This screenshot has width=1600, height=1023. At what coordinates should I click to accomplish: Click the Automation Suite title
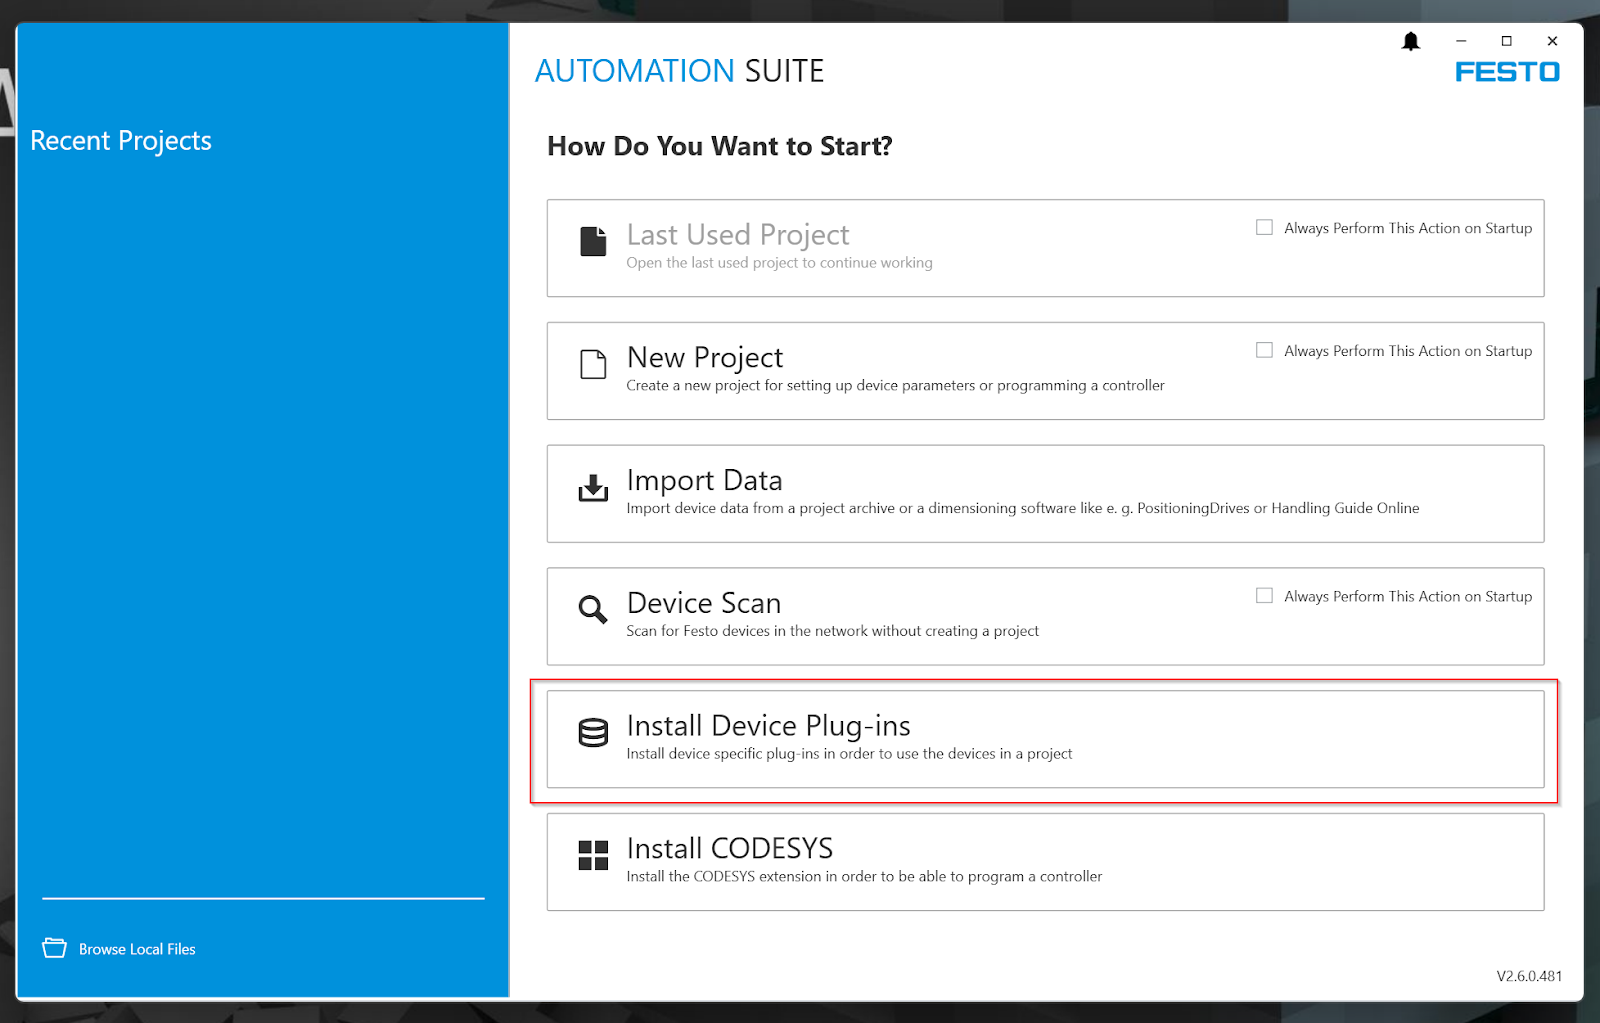click(x=680, y=71)
